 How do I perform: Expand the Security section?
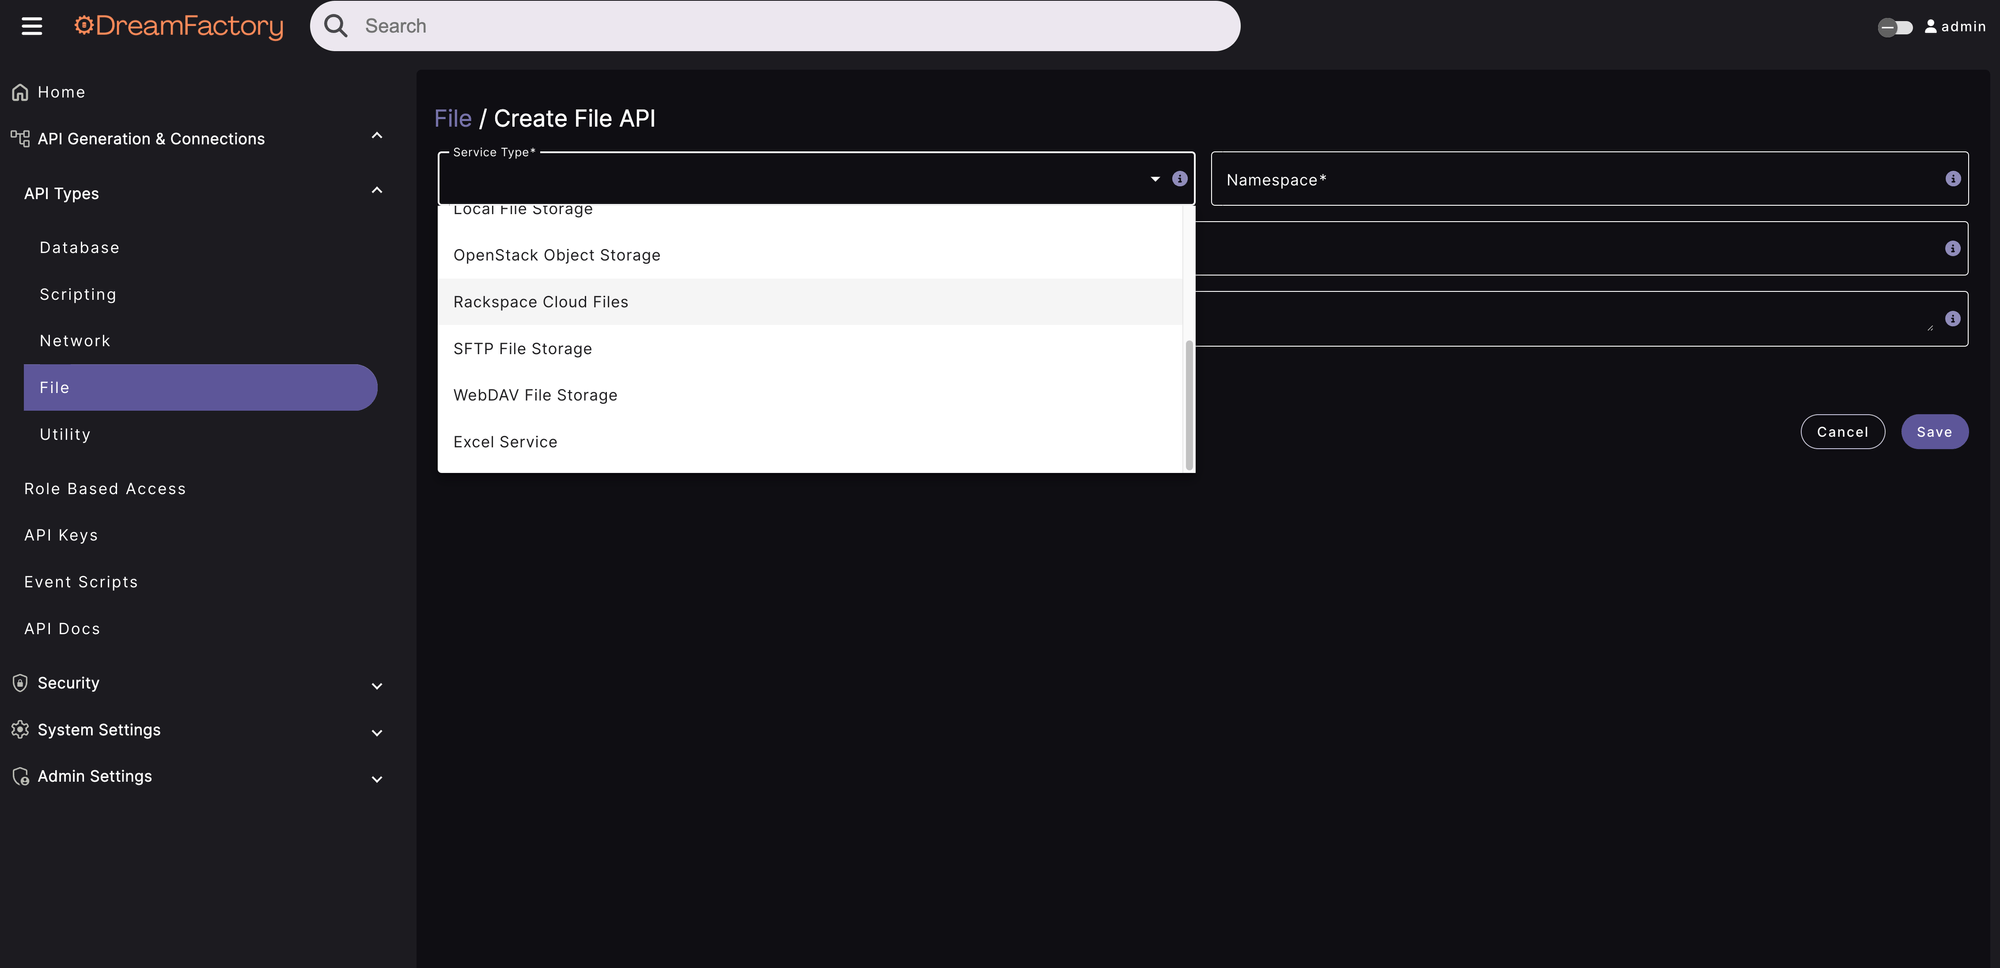coord(377,686)
